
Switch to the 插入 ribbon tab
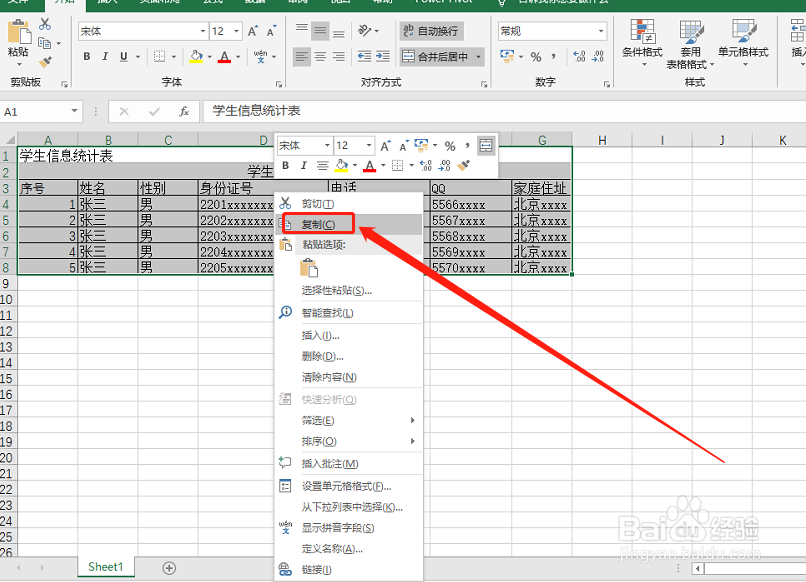108,3
